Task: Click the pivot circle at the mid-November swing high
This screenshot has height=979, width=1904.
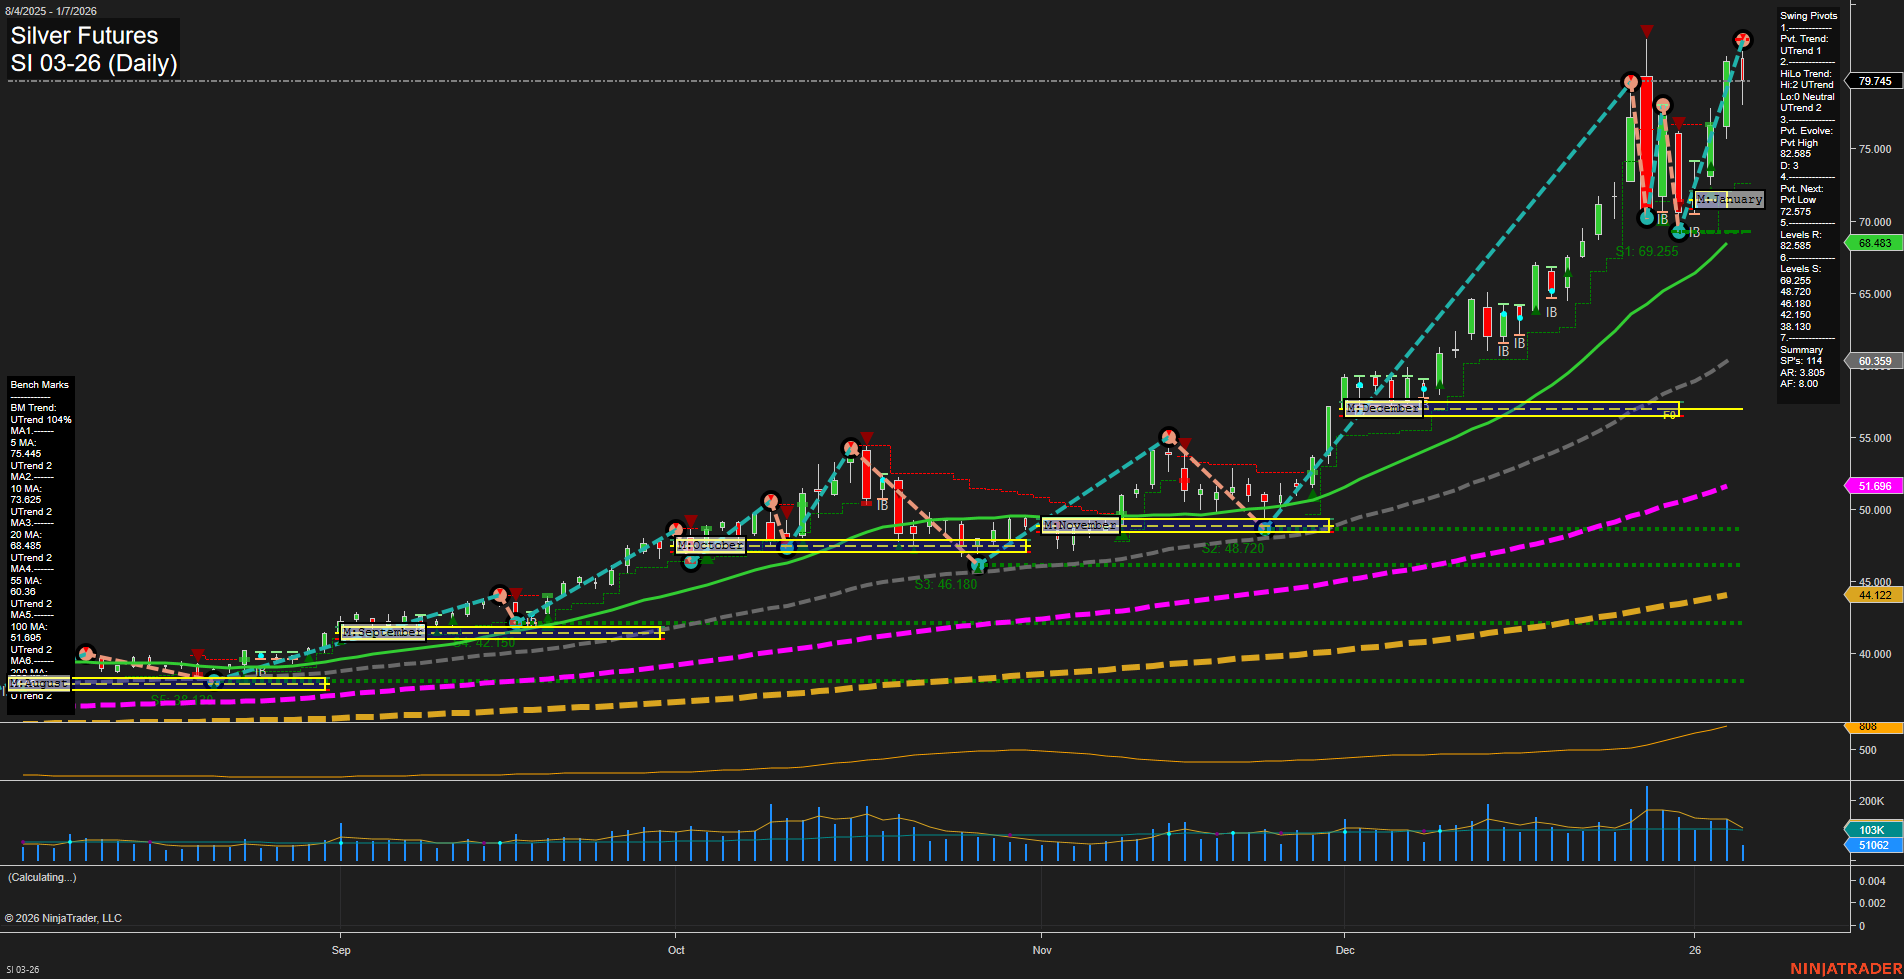Action: click(1168, 437)
